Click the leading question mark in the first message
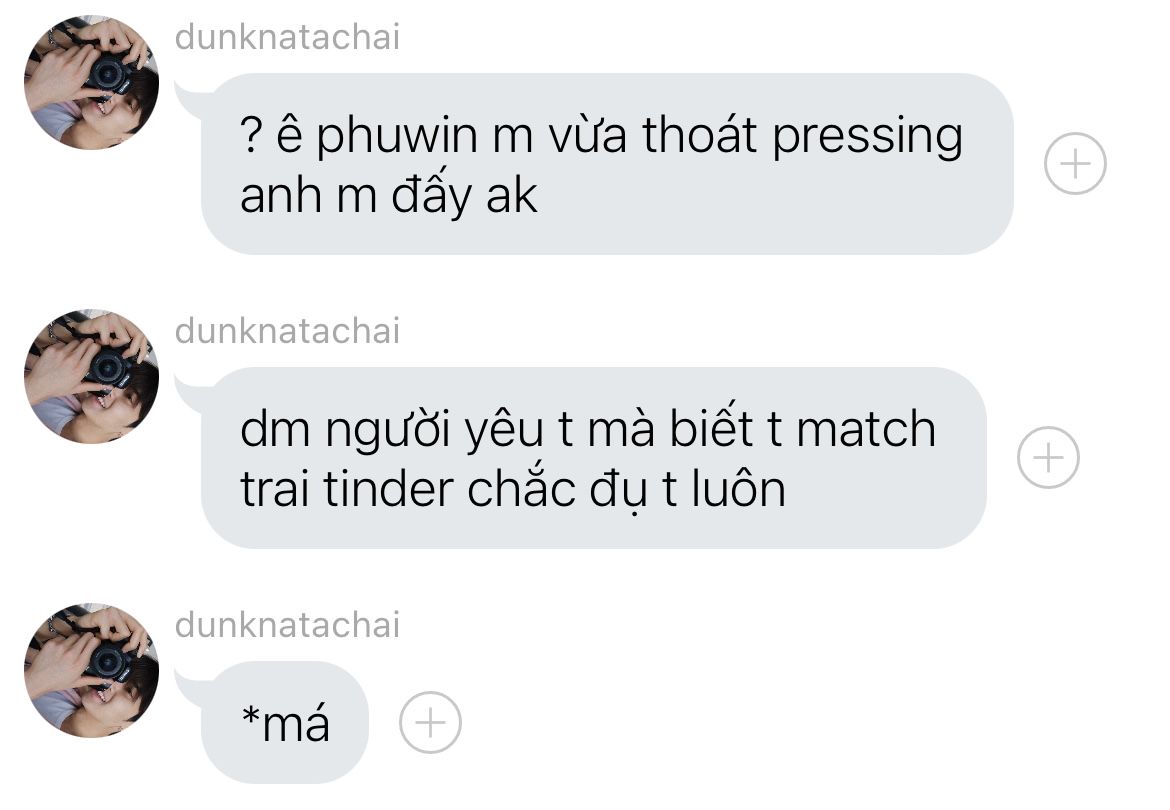This screenshot has width=1170, height=810. (251, 135)
